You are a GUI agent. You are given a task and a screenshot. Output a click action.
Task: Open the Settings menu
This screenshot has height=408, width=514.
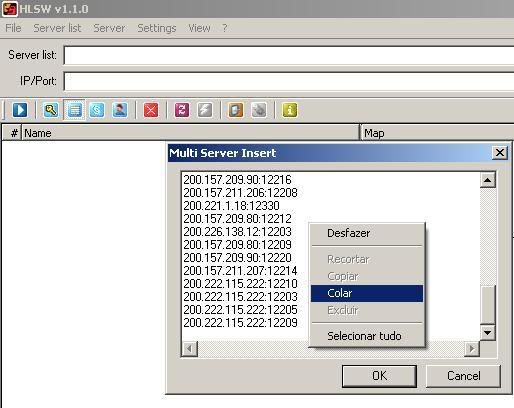tap(157, 28)
